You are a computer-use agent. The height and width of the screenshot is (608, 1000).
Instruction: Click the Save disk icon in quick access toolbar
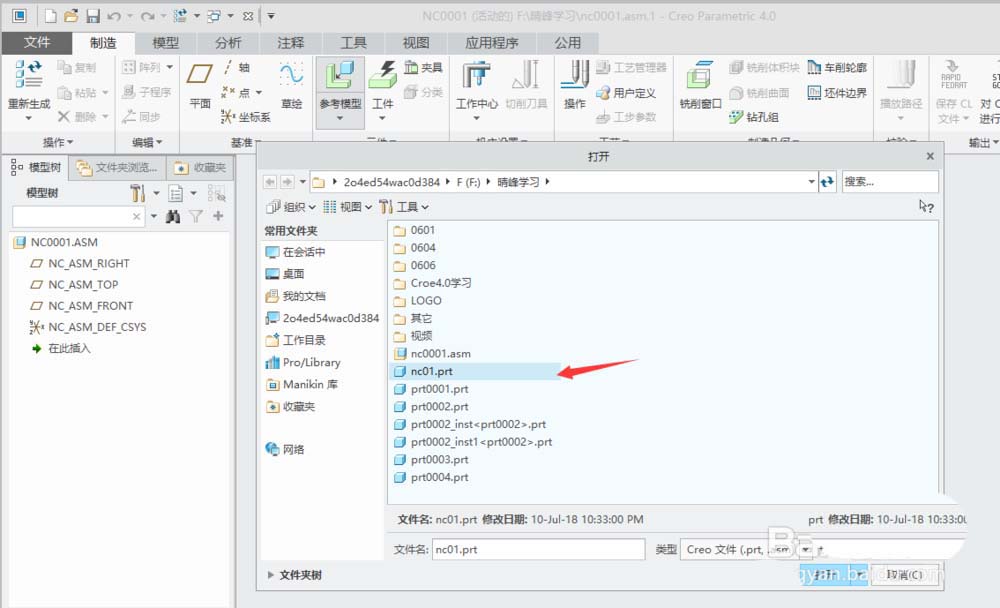(x=93, y=16)
